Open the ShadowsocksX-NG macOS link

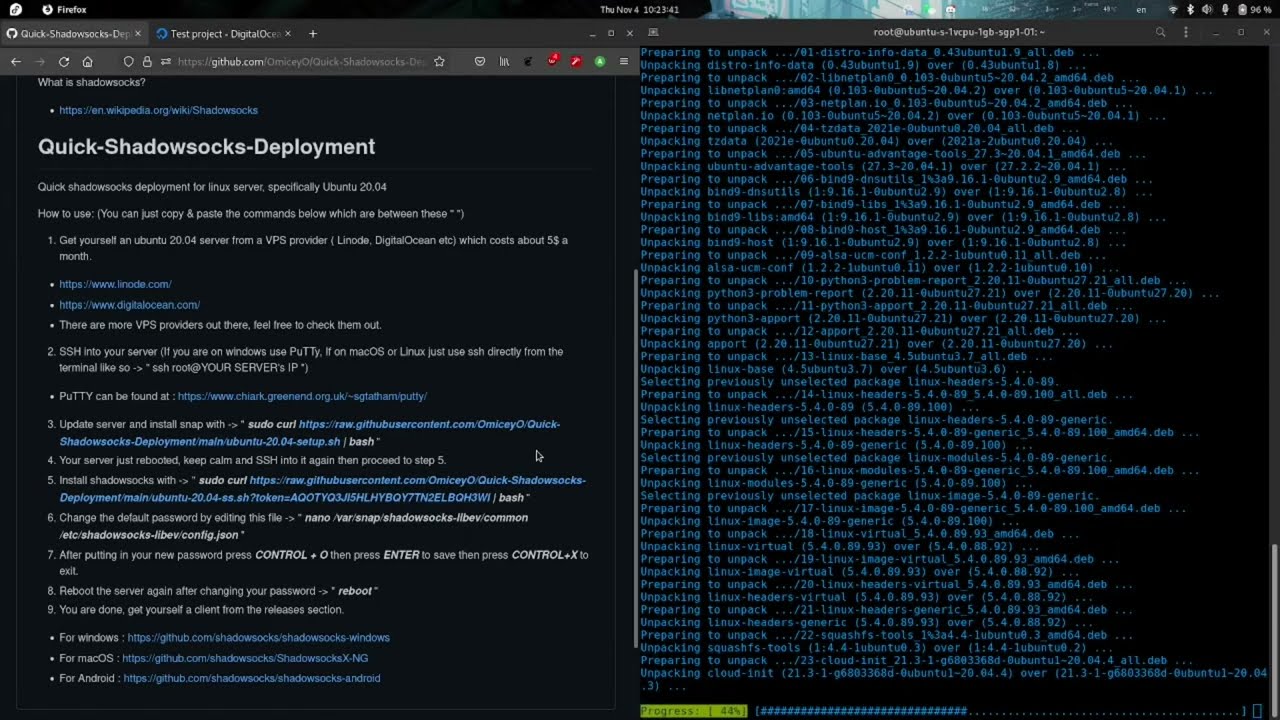click(x=245, y=658)
